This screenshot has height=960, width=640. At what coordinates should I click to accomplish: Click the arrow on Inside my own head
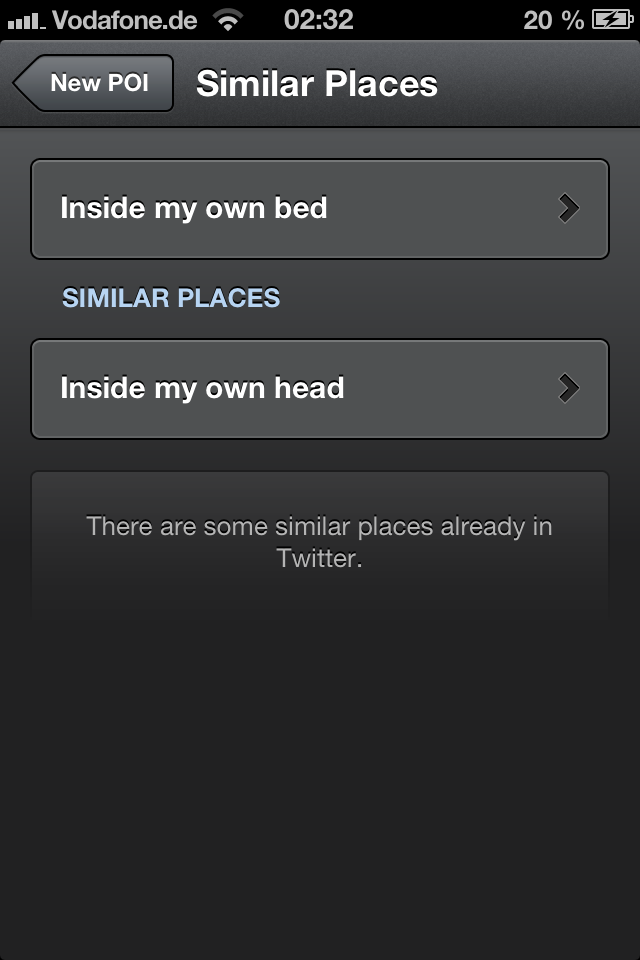(x=569, y=388)
